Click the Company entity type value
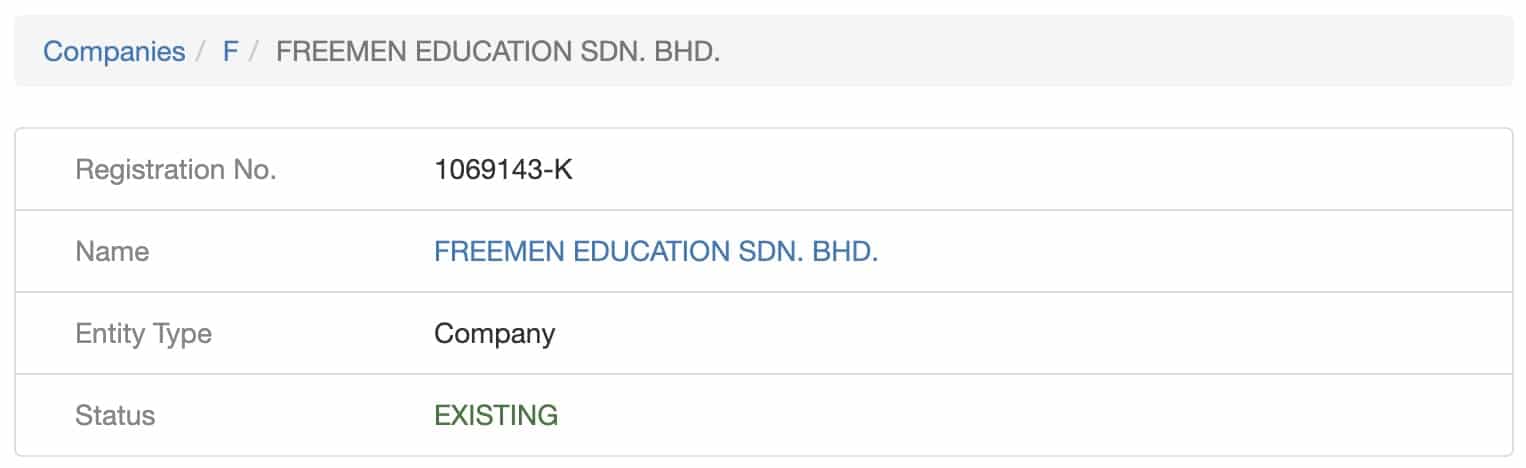Image resolution: width=1526 pixels, height=468 pixels. tap(494, 334)
